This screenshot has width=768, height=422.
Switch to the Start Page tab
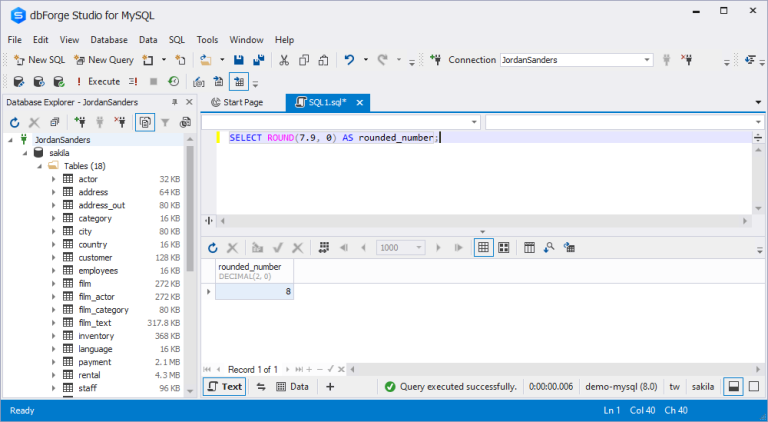coord(238,102)
